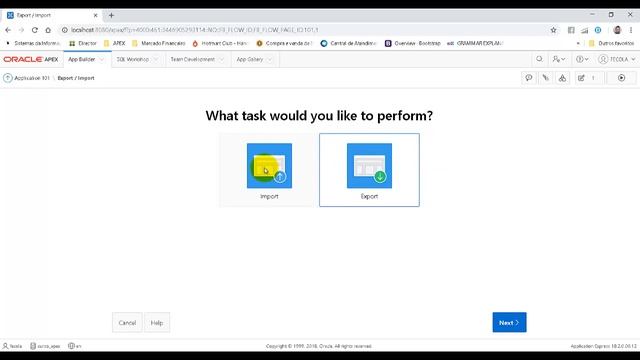Reload the current page
640x360 pixels.
[35, 30]
